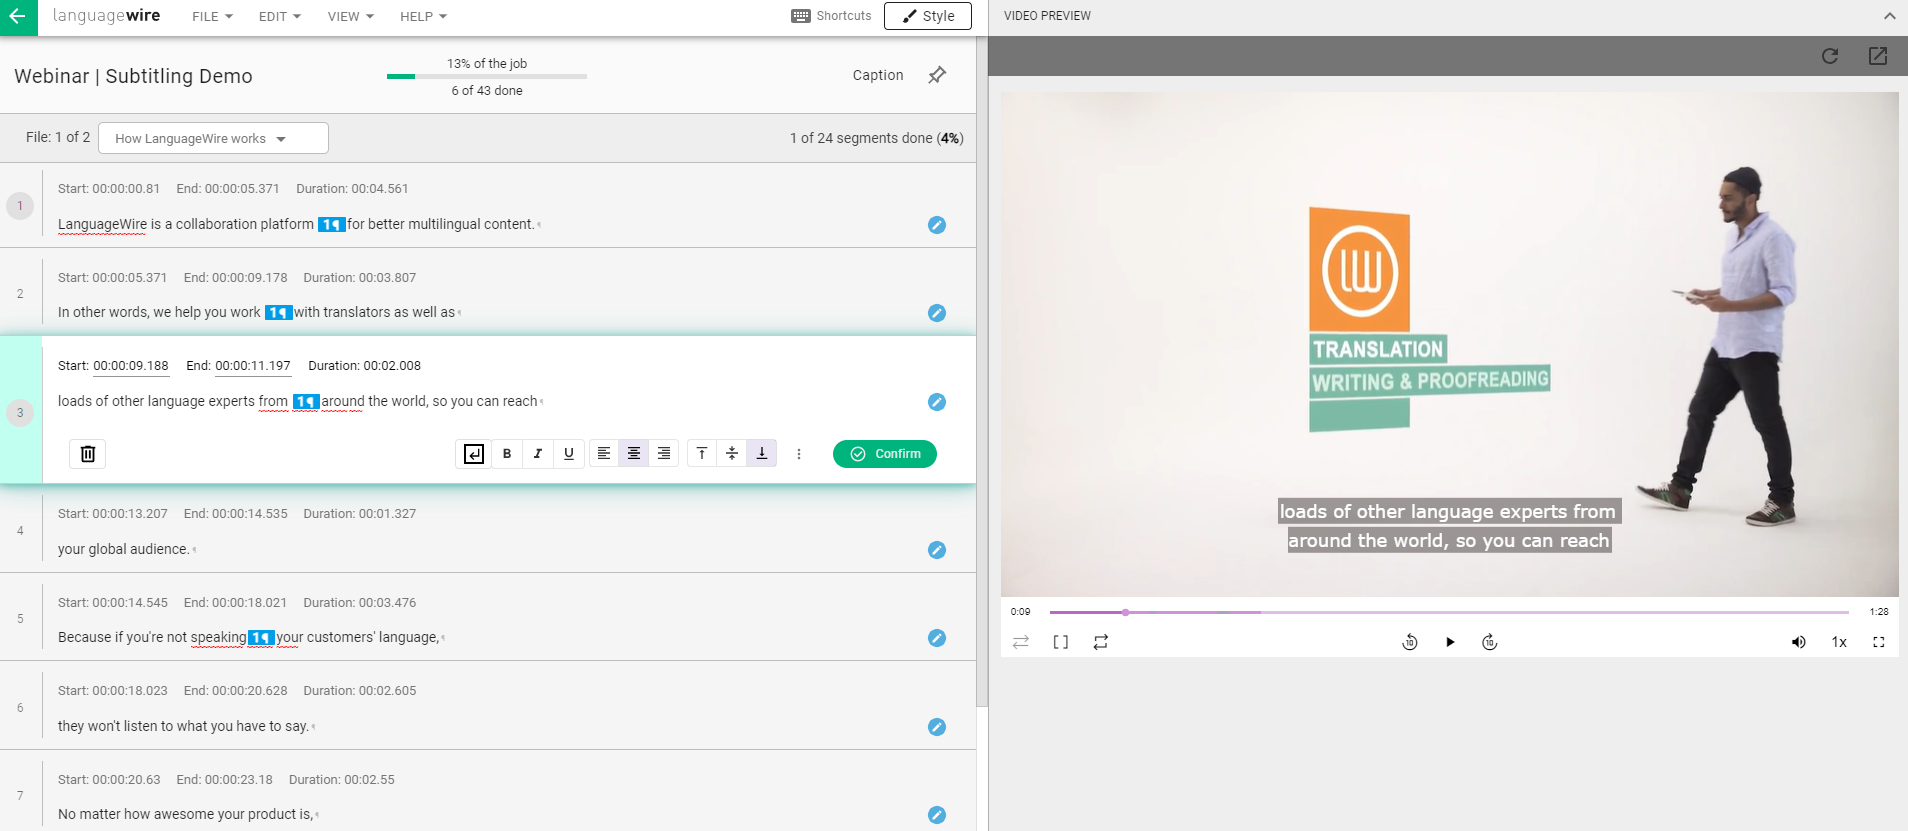Screen dimensions: 1908x831
Task: Open the FILE menu
Action: pyautogui.click(x=212, y=17)
